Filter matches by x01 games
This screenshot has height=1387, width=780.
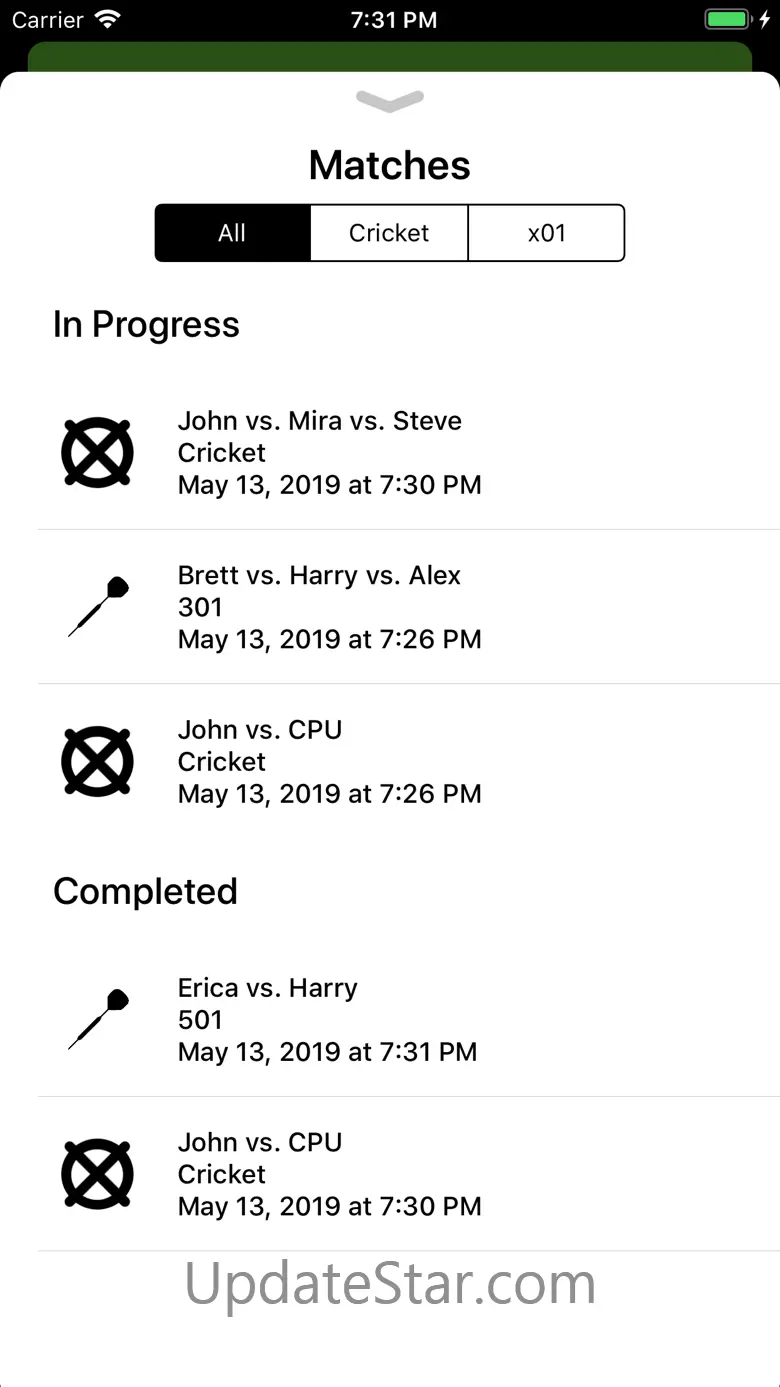tap(546, 233)
